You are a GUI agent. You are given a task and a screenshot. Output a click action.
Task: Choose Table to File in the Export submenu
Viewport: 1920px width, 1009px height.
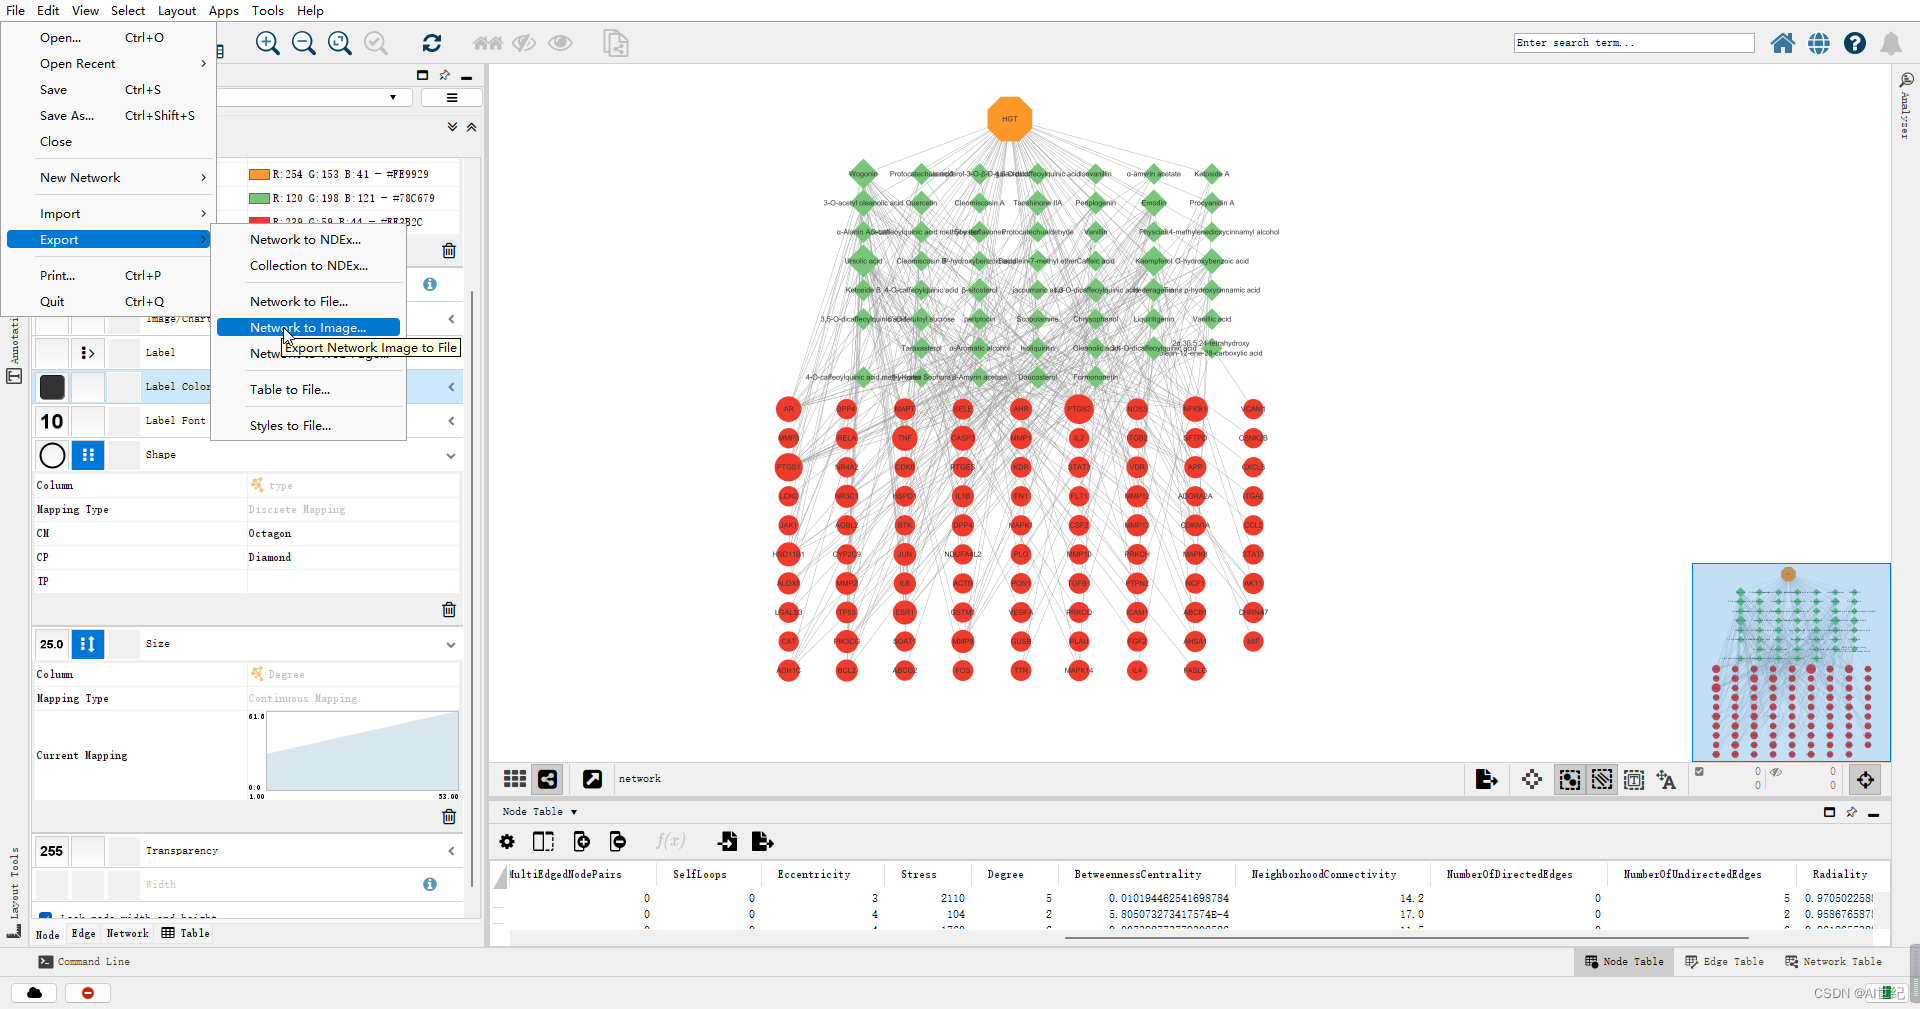coord(290,390)
